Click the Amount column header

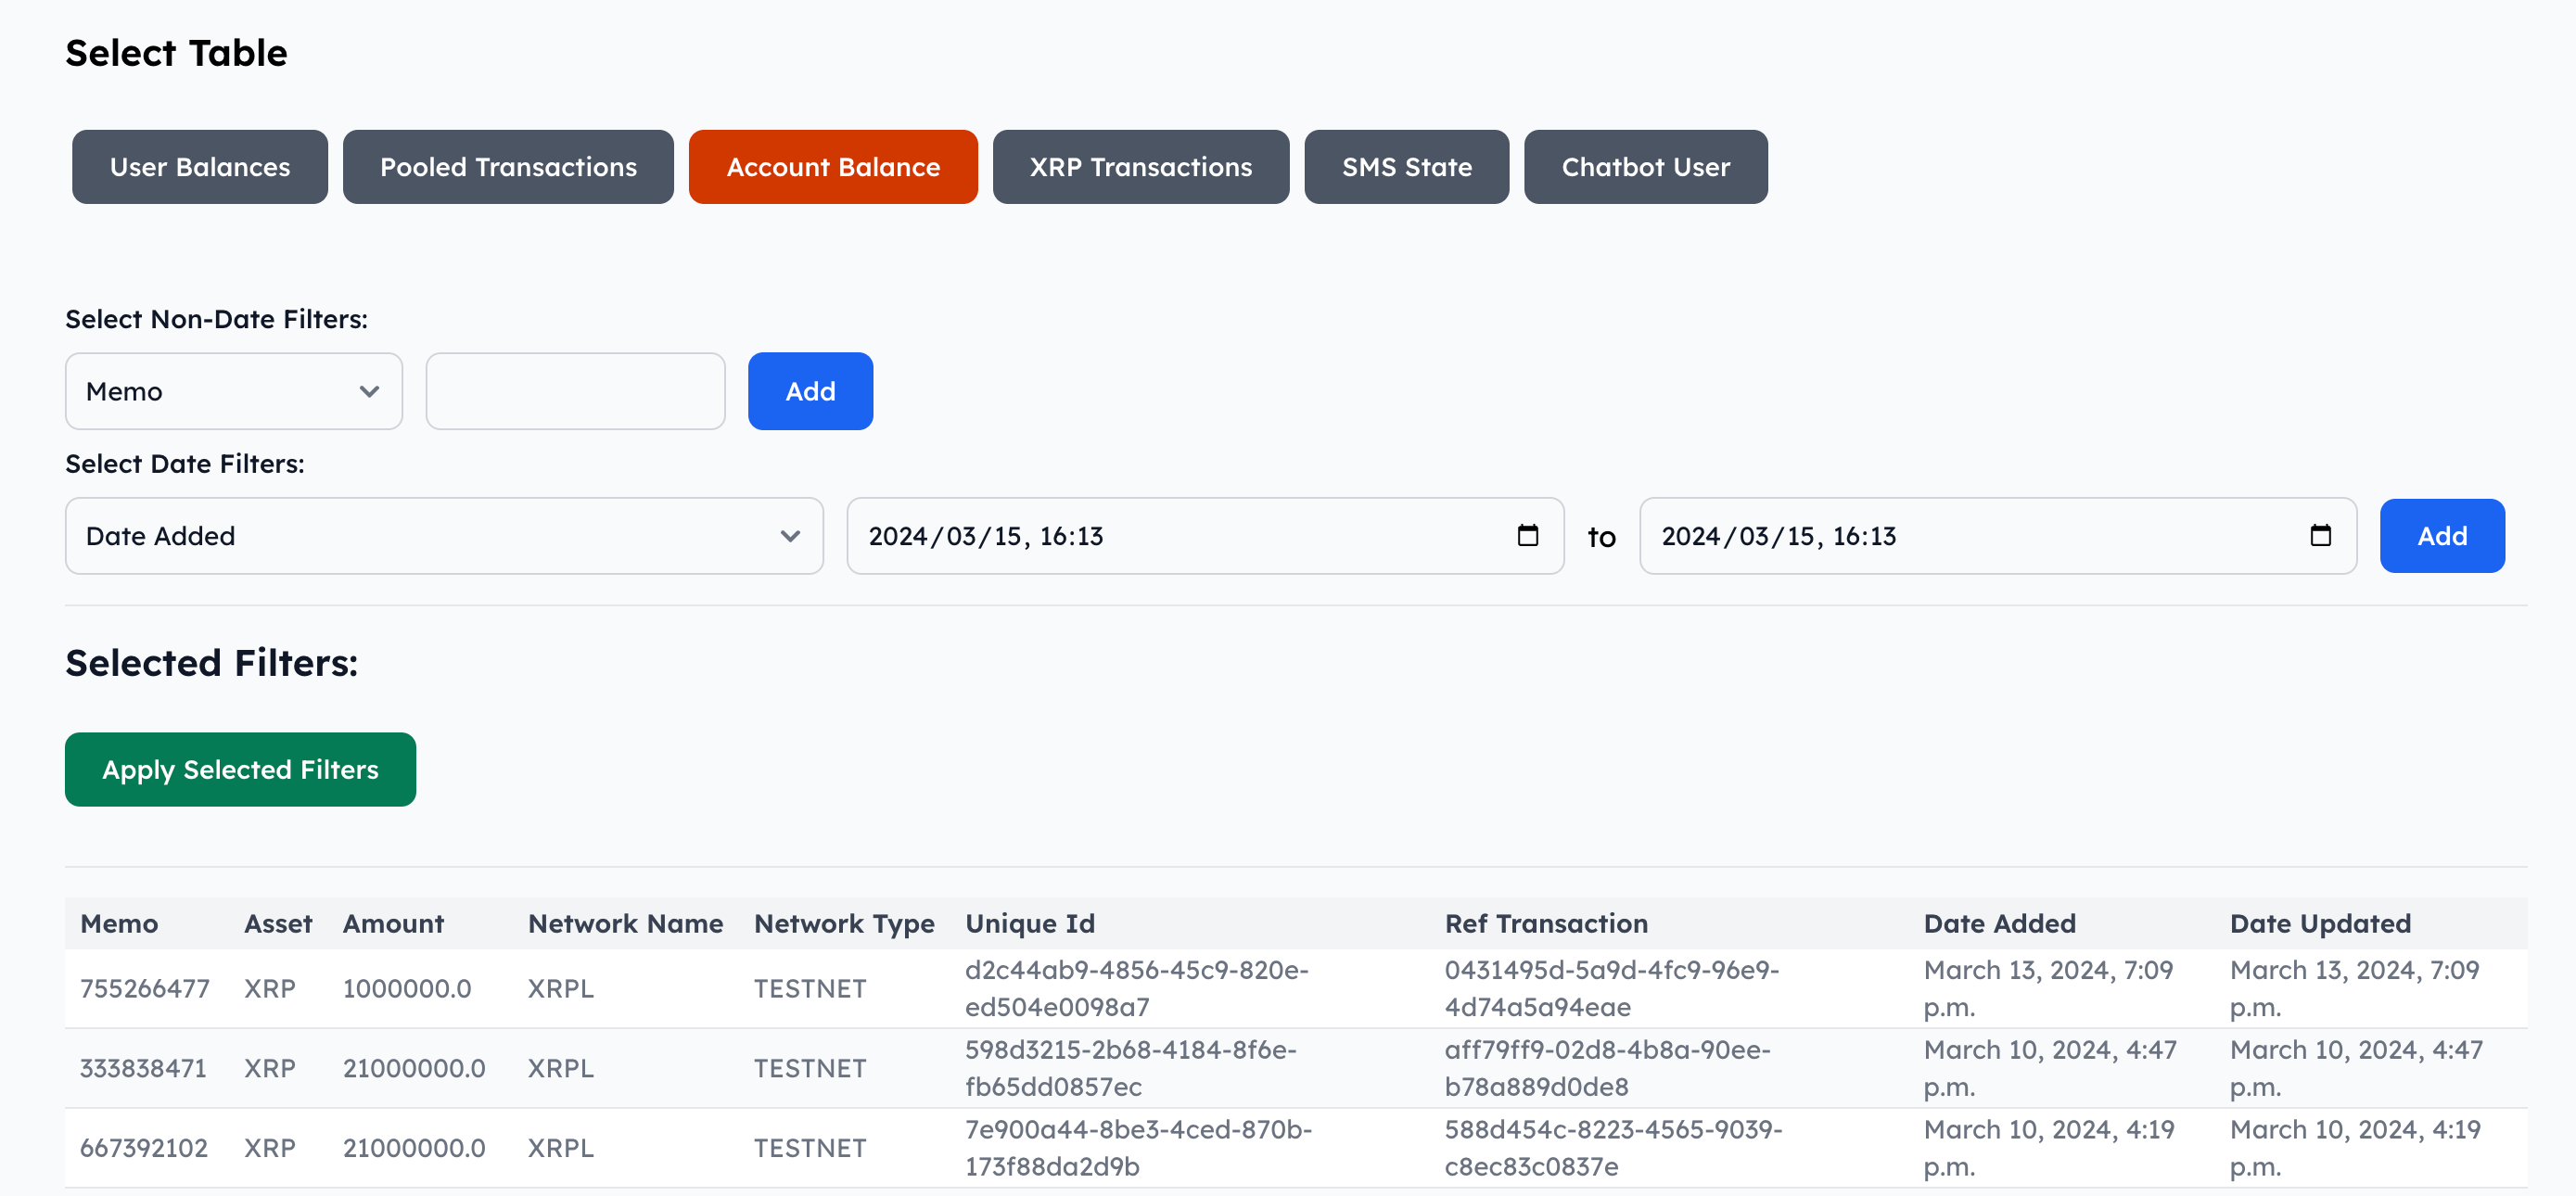coord(393,923)
